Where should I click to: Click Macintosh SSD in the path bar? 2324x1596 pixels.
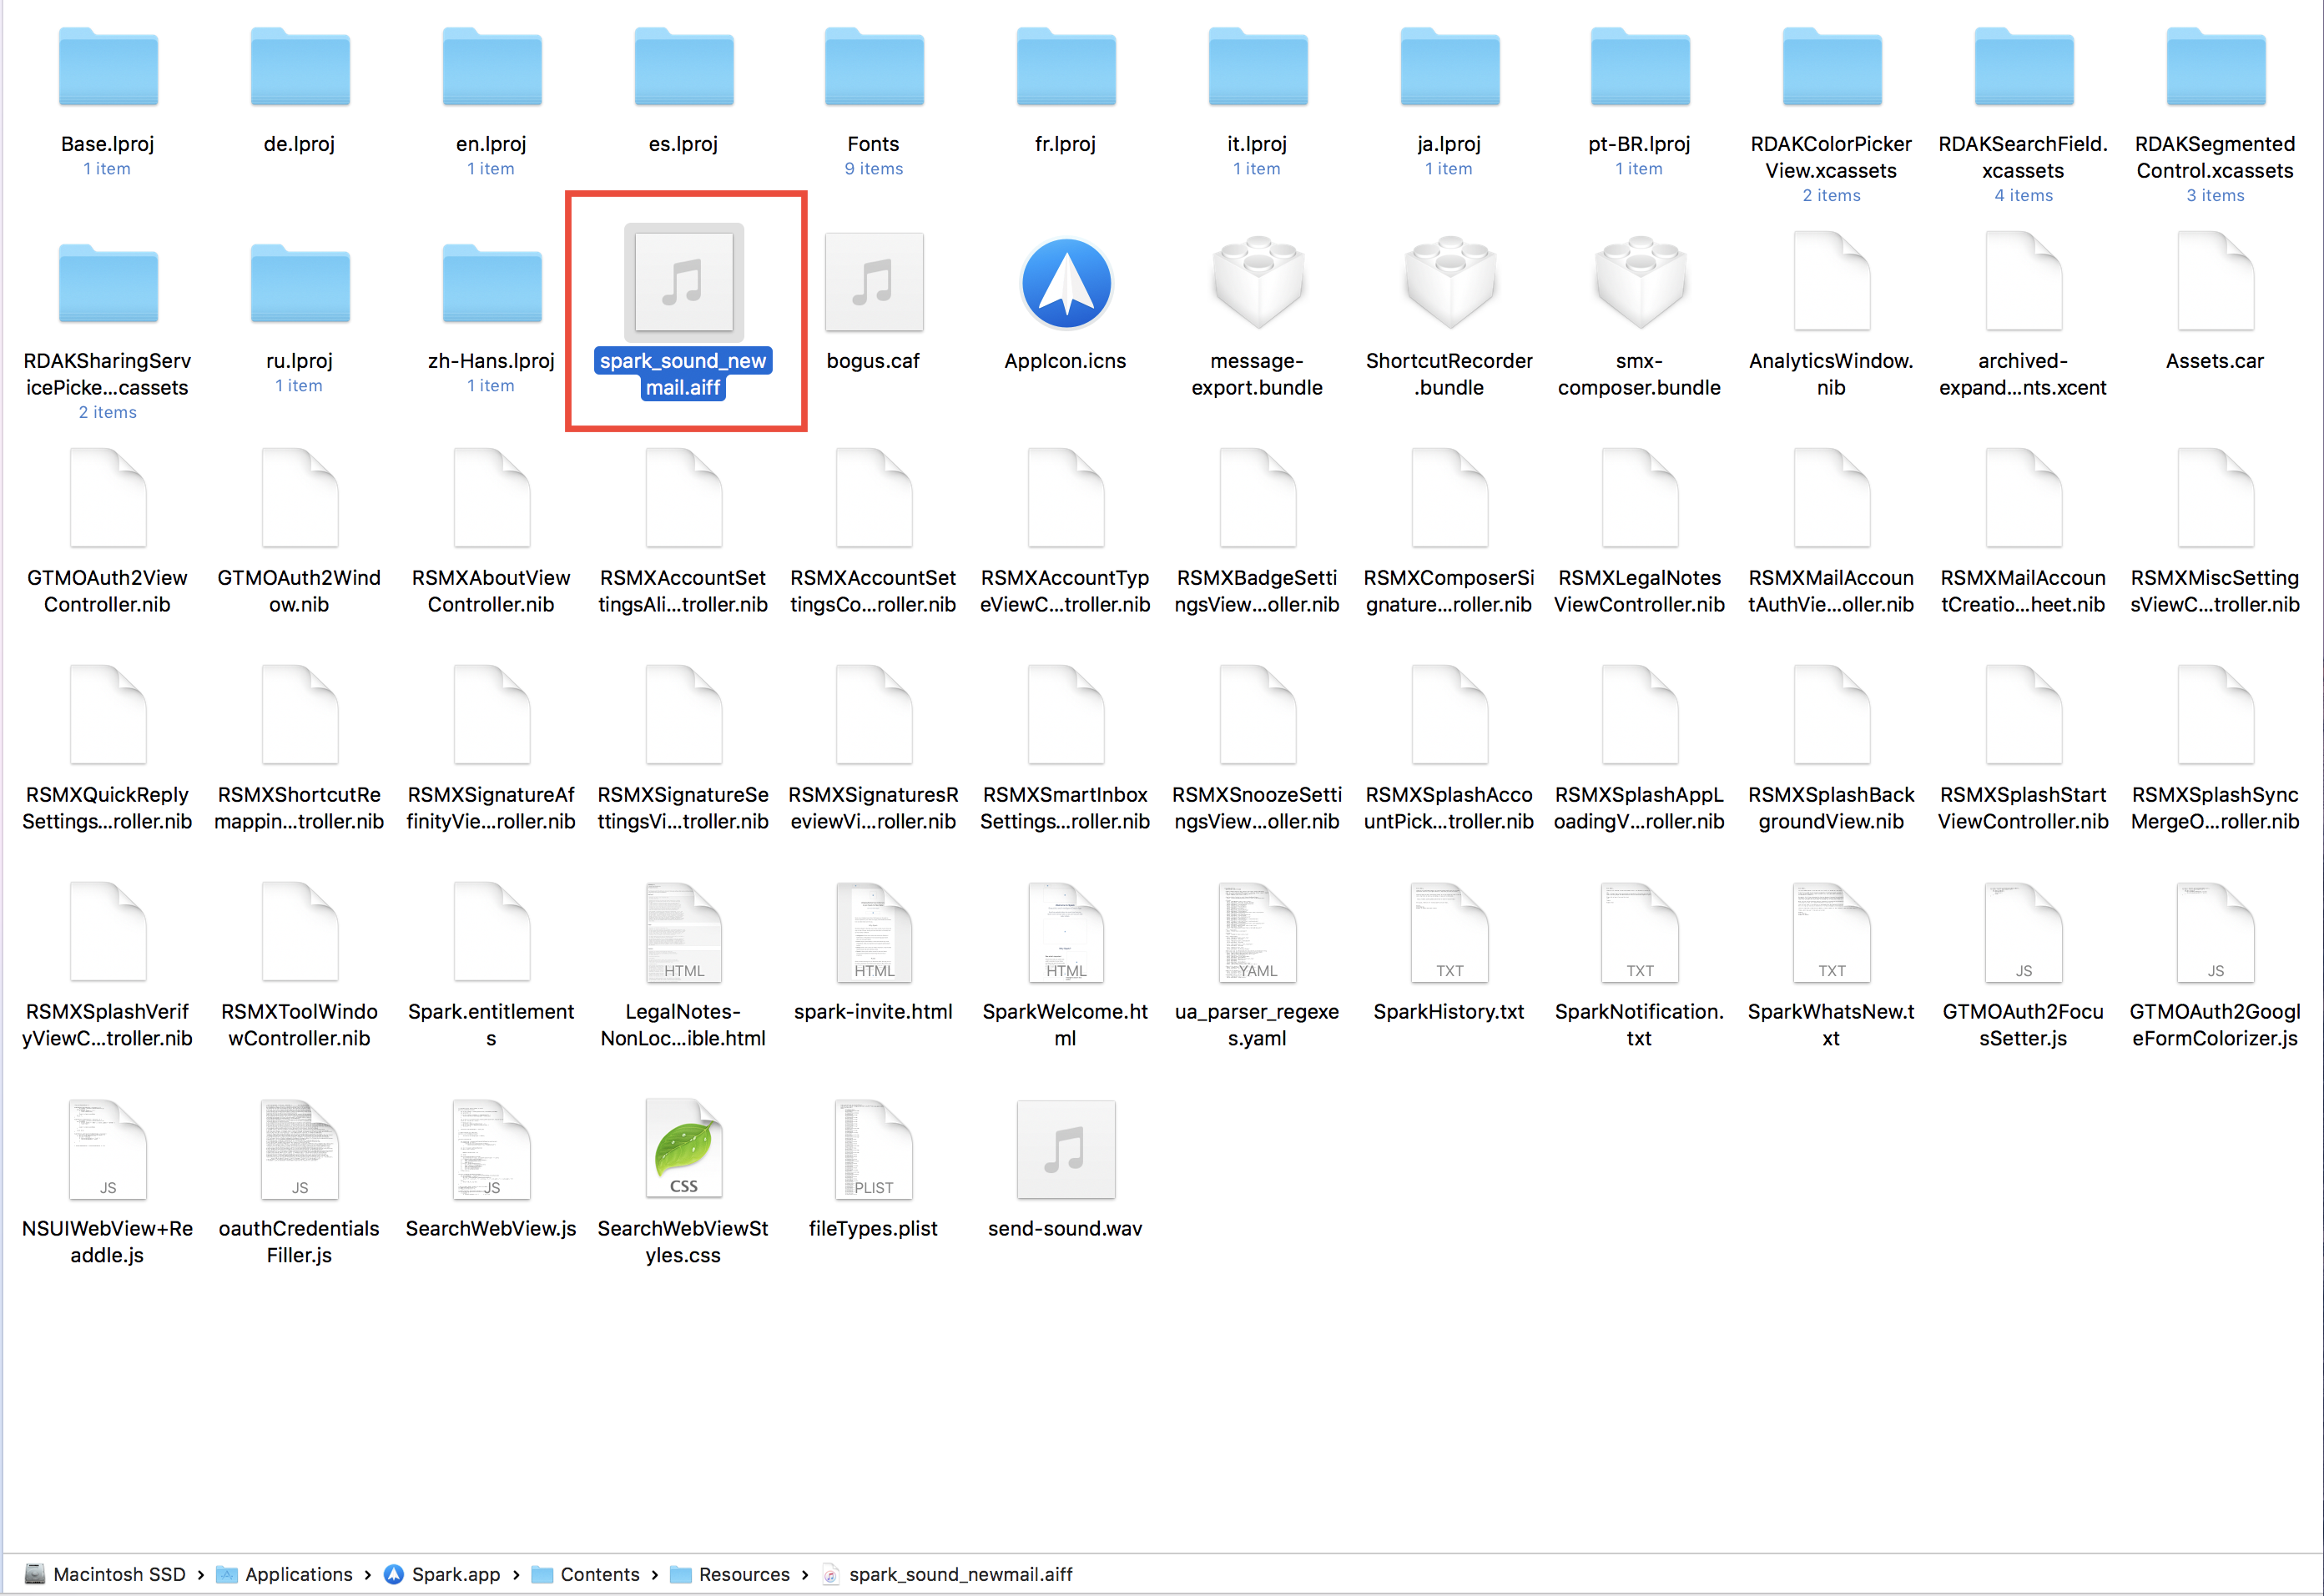point(118,1575)
